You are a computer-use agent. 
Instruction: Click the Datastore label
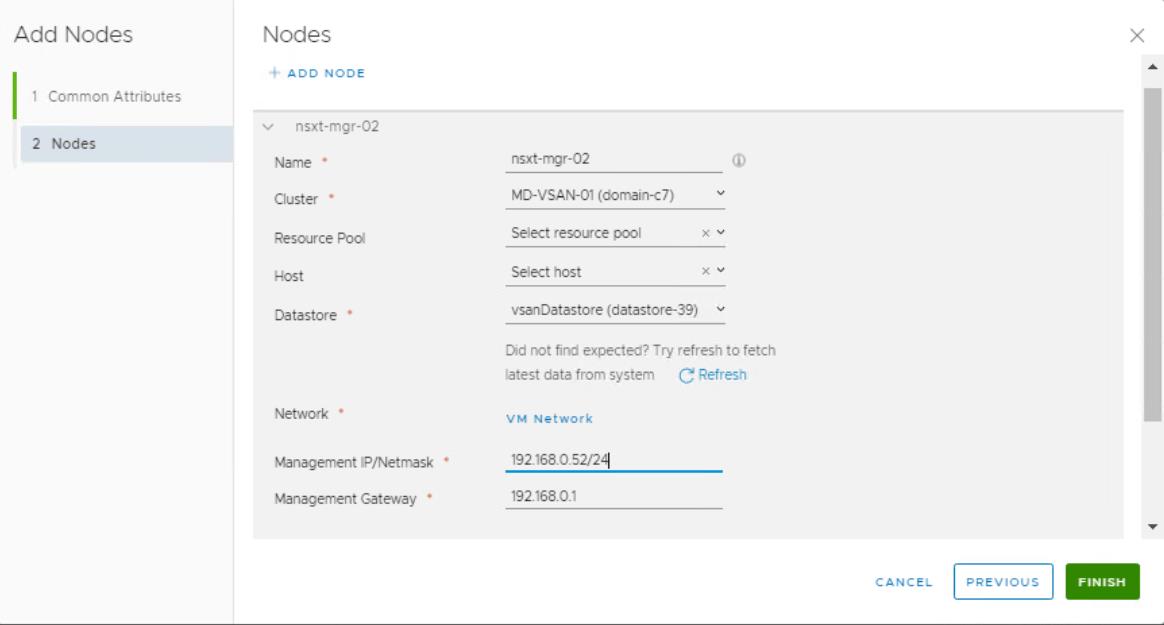(x=305, y=315)
